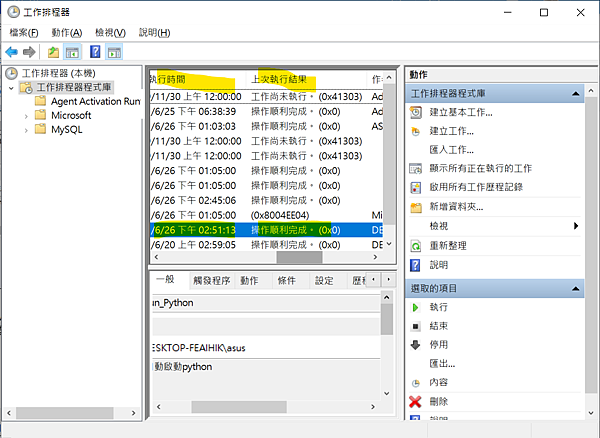This screenshot has height=438, width=600.
Task: Click the 建立工作 icon
Action: point(416,131)
